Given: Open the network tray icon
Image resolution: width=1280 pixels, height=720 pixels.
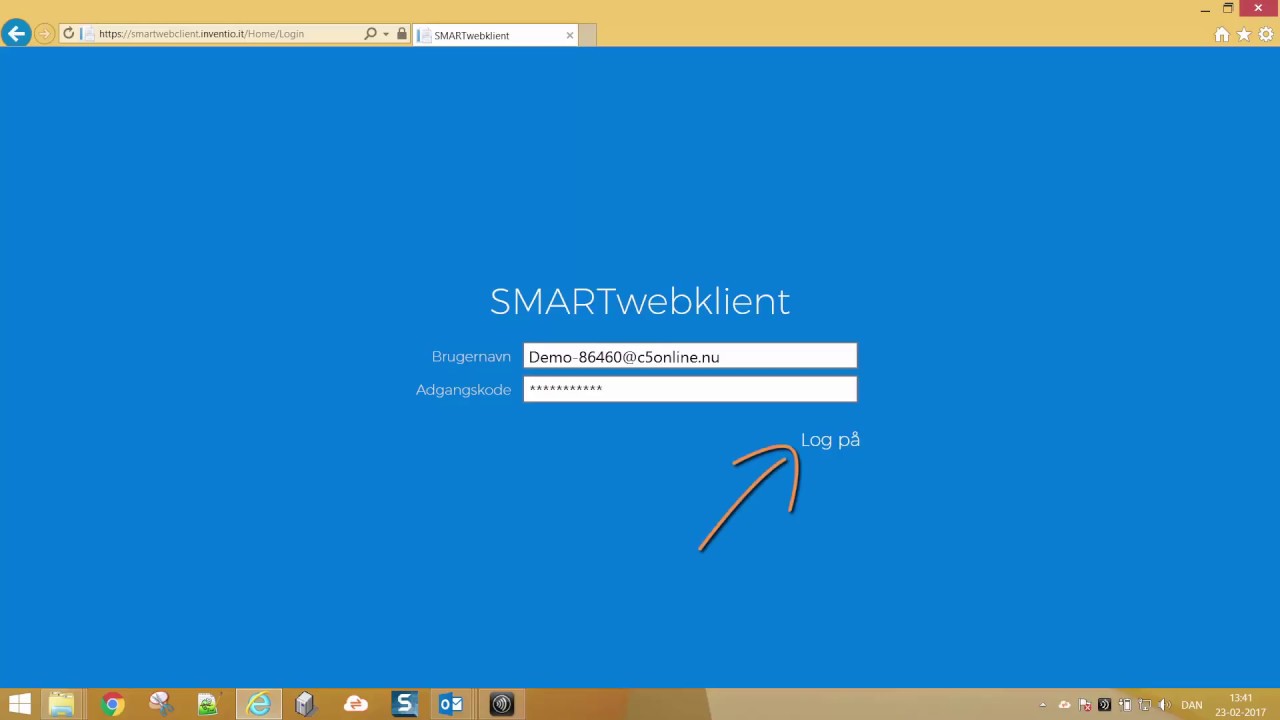Looking at the screenshot, I should pyautogui.click(x=1145, y=705).
